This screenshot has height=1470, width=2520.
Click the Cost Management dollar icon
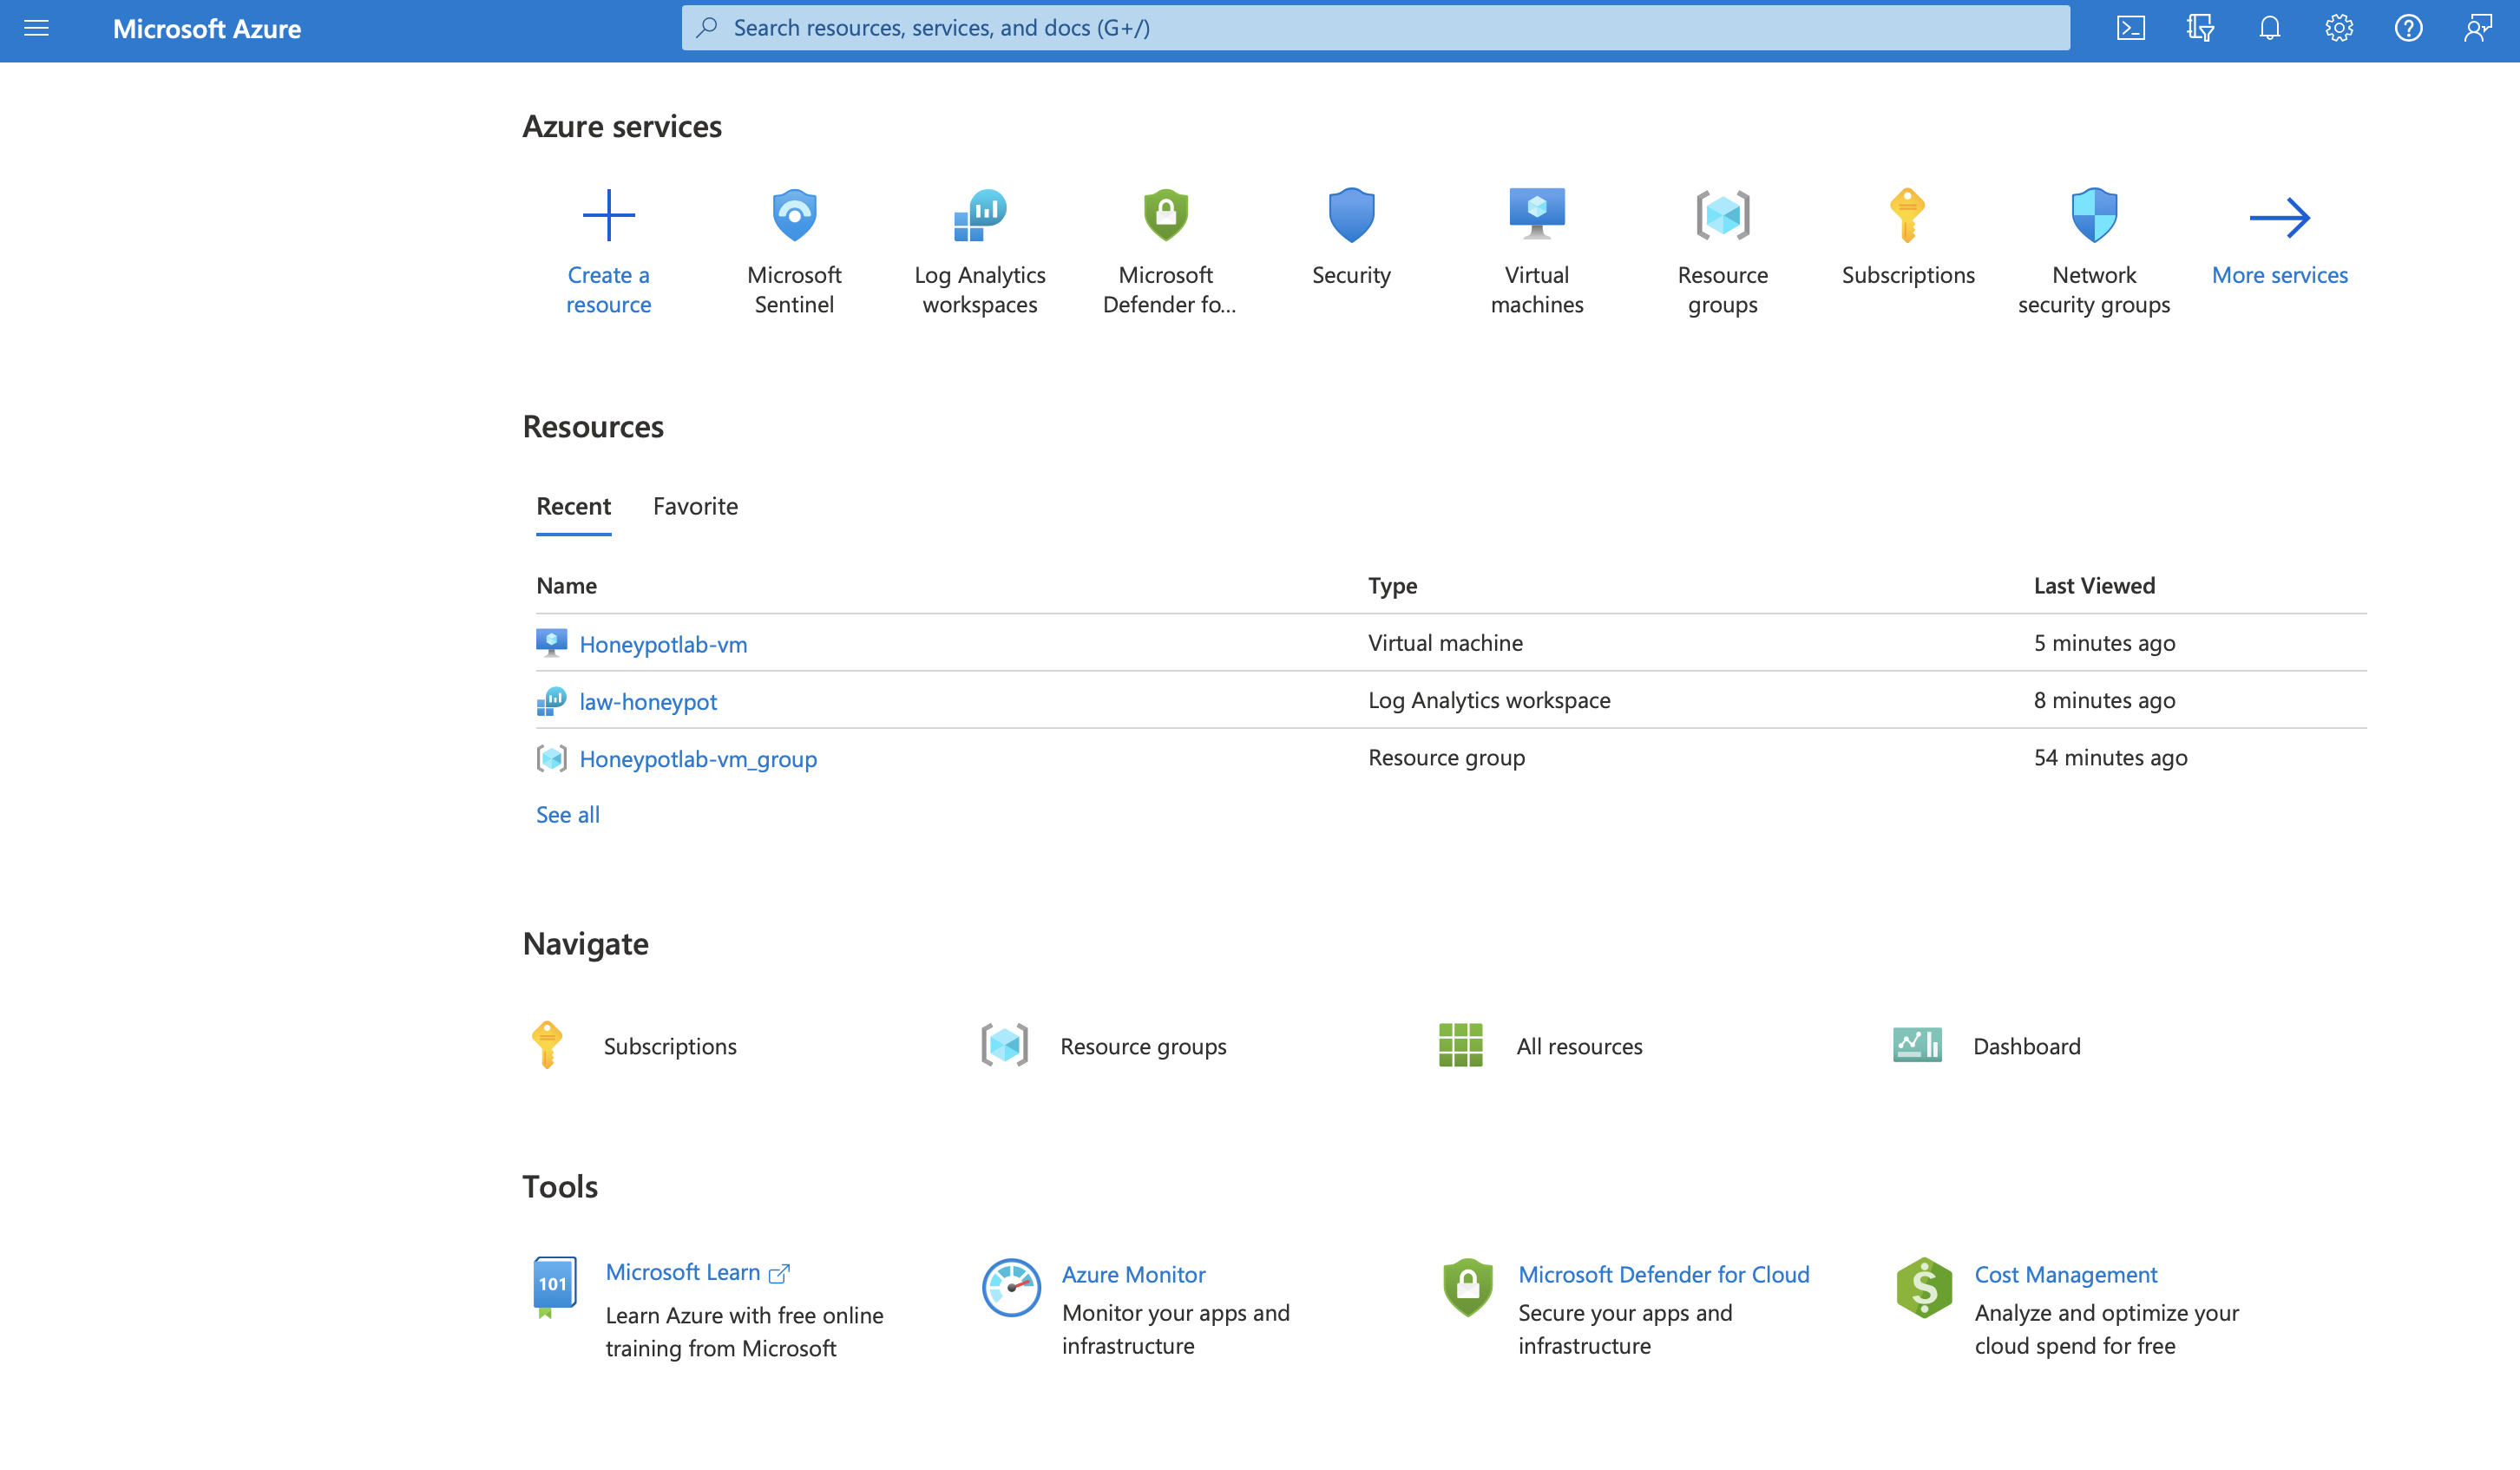point(1924,1287)
